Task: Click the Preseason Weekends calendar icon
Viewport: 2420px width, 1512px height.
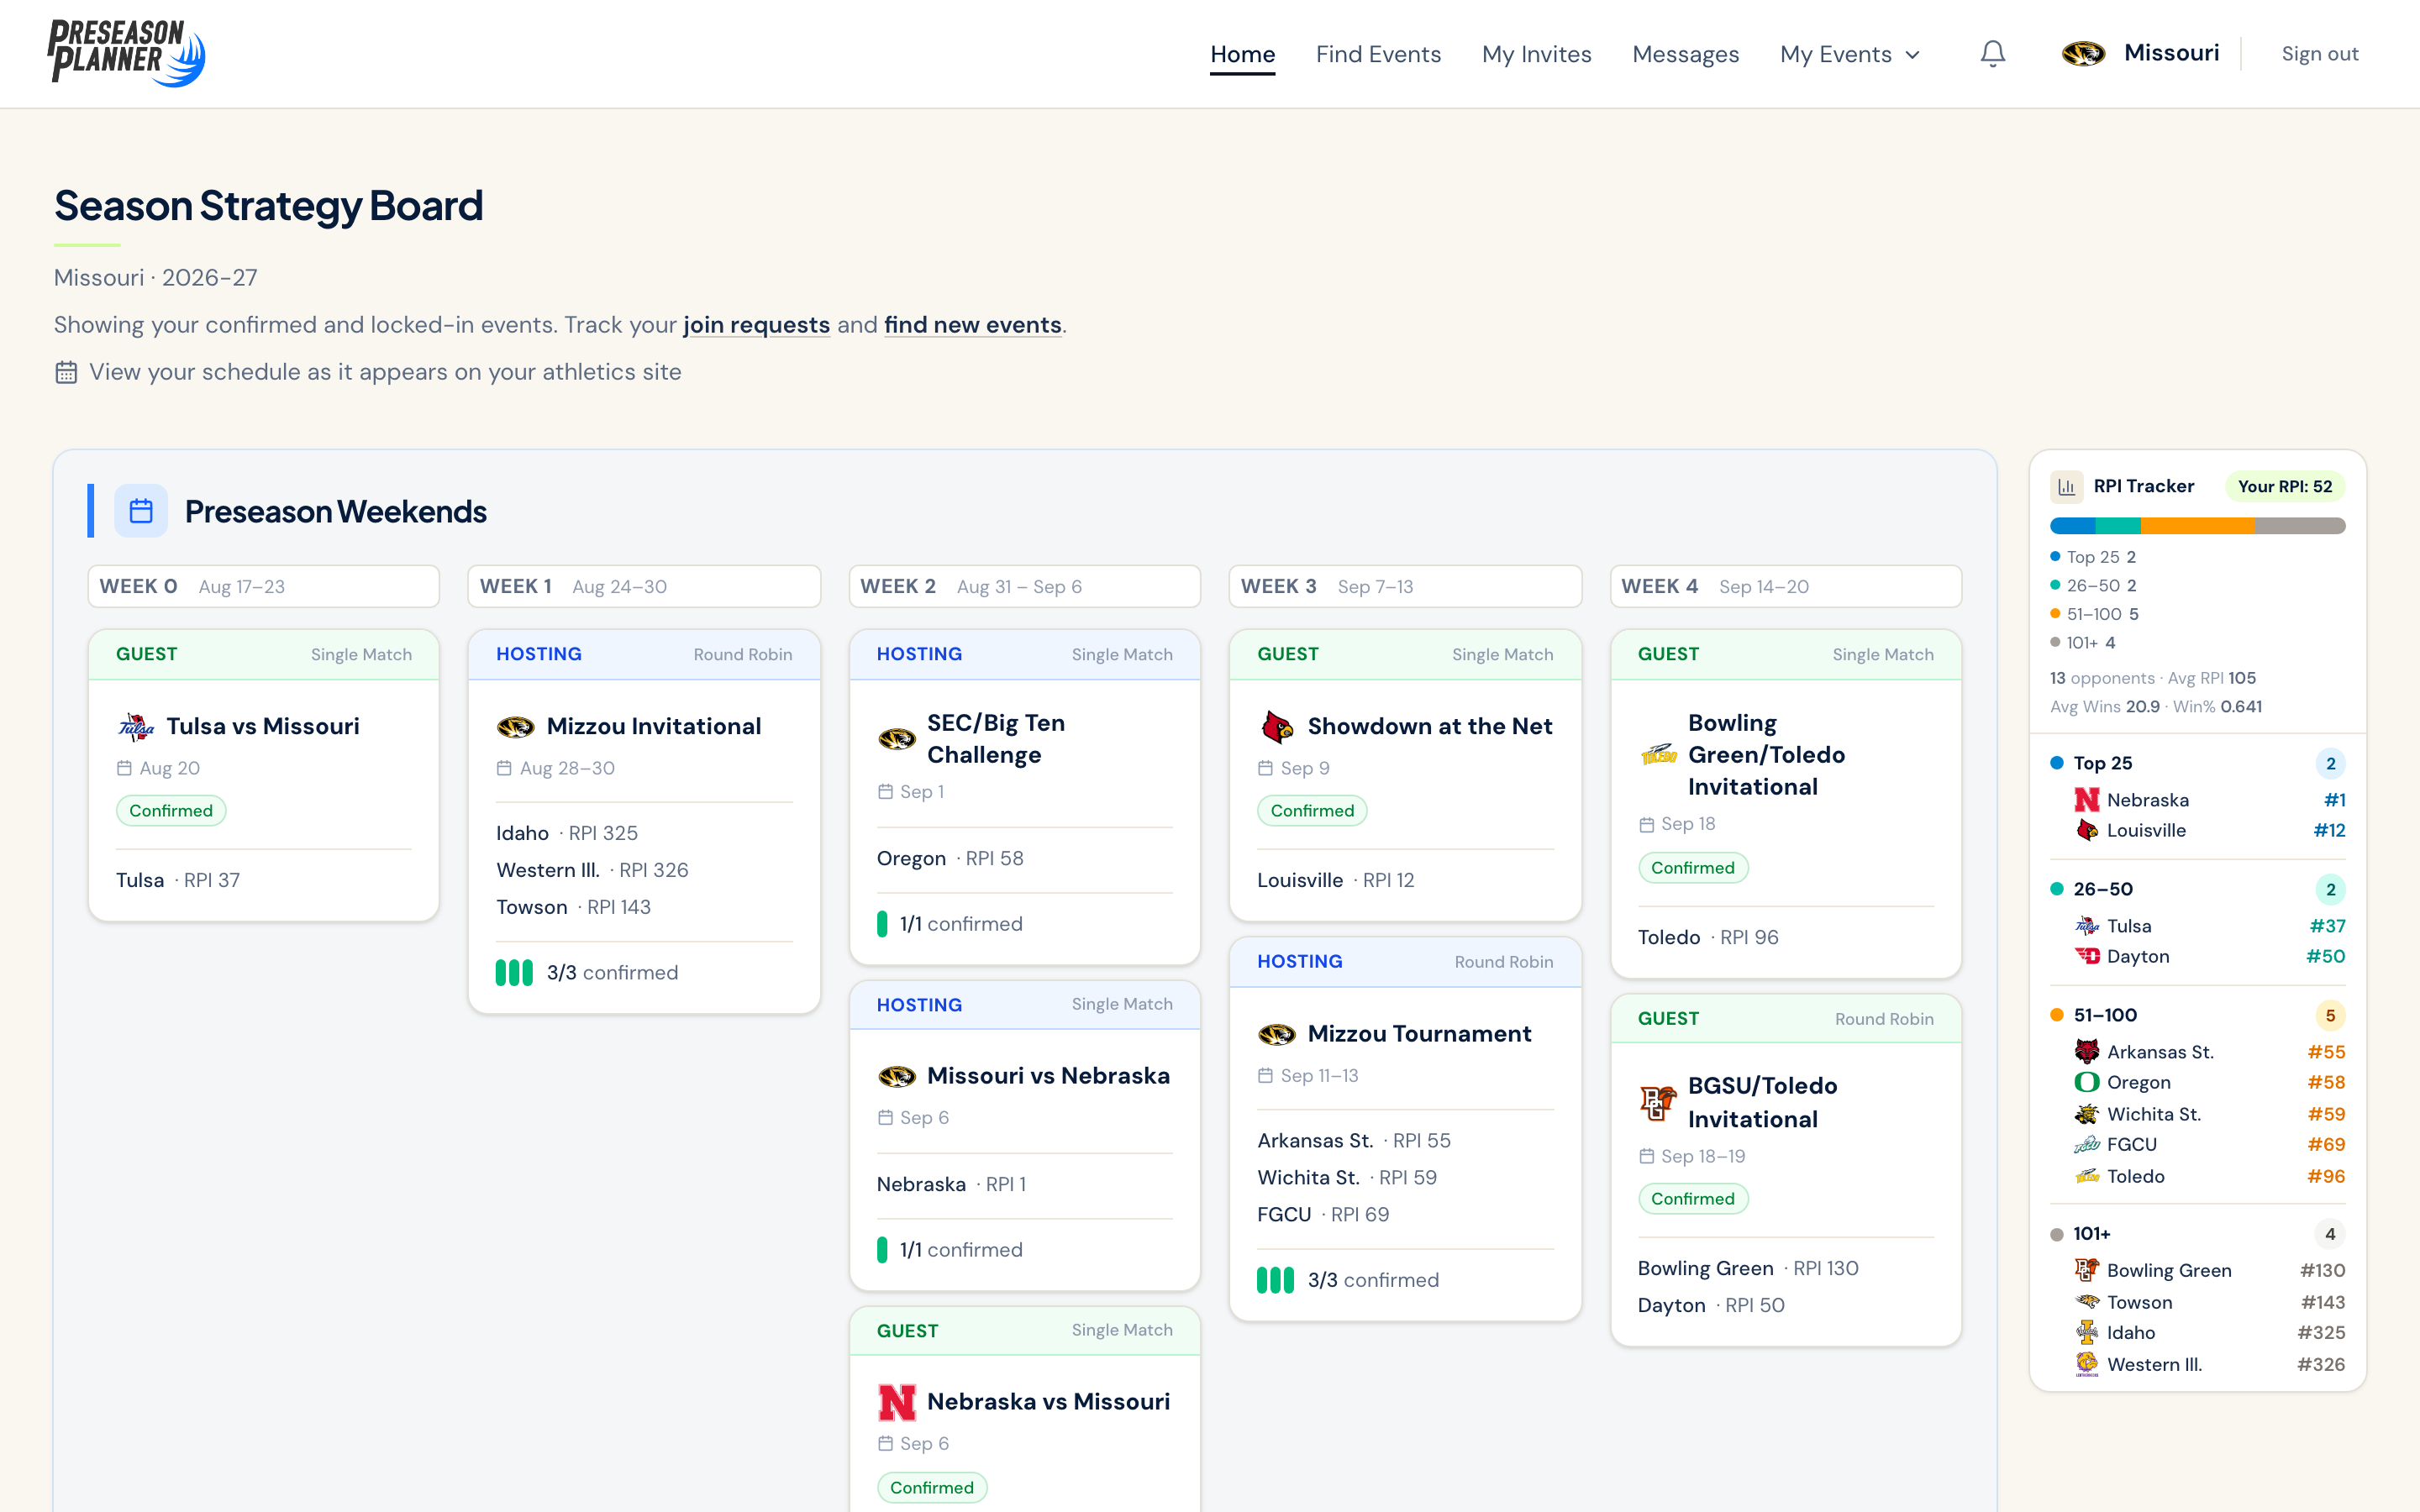Action: pos(141,511)
